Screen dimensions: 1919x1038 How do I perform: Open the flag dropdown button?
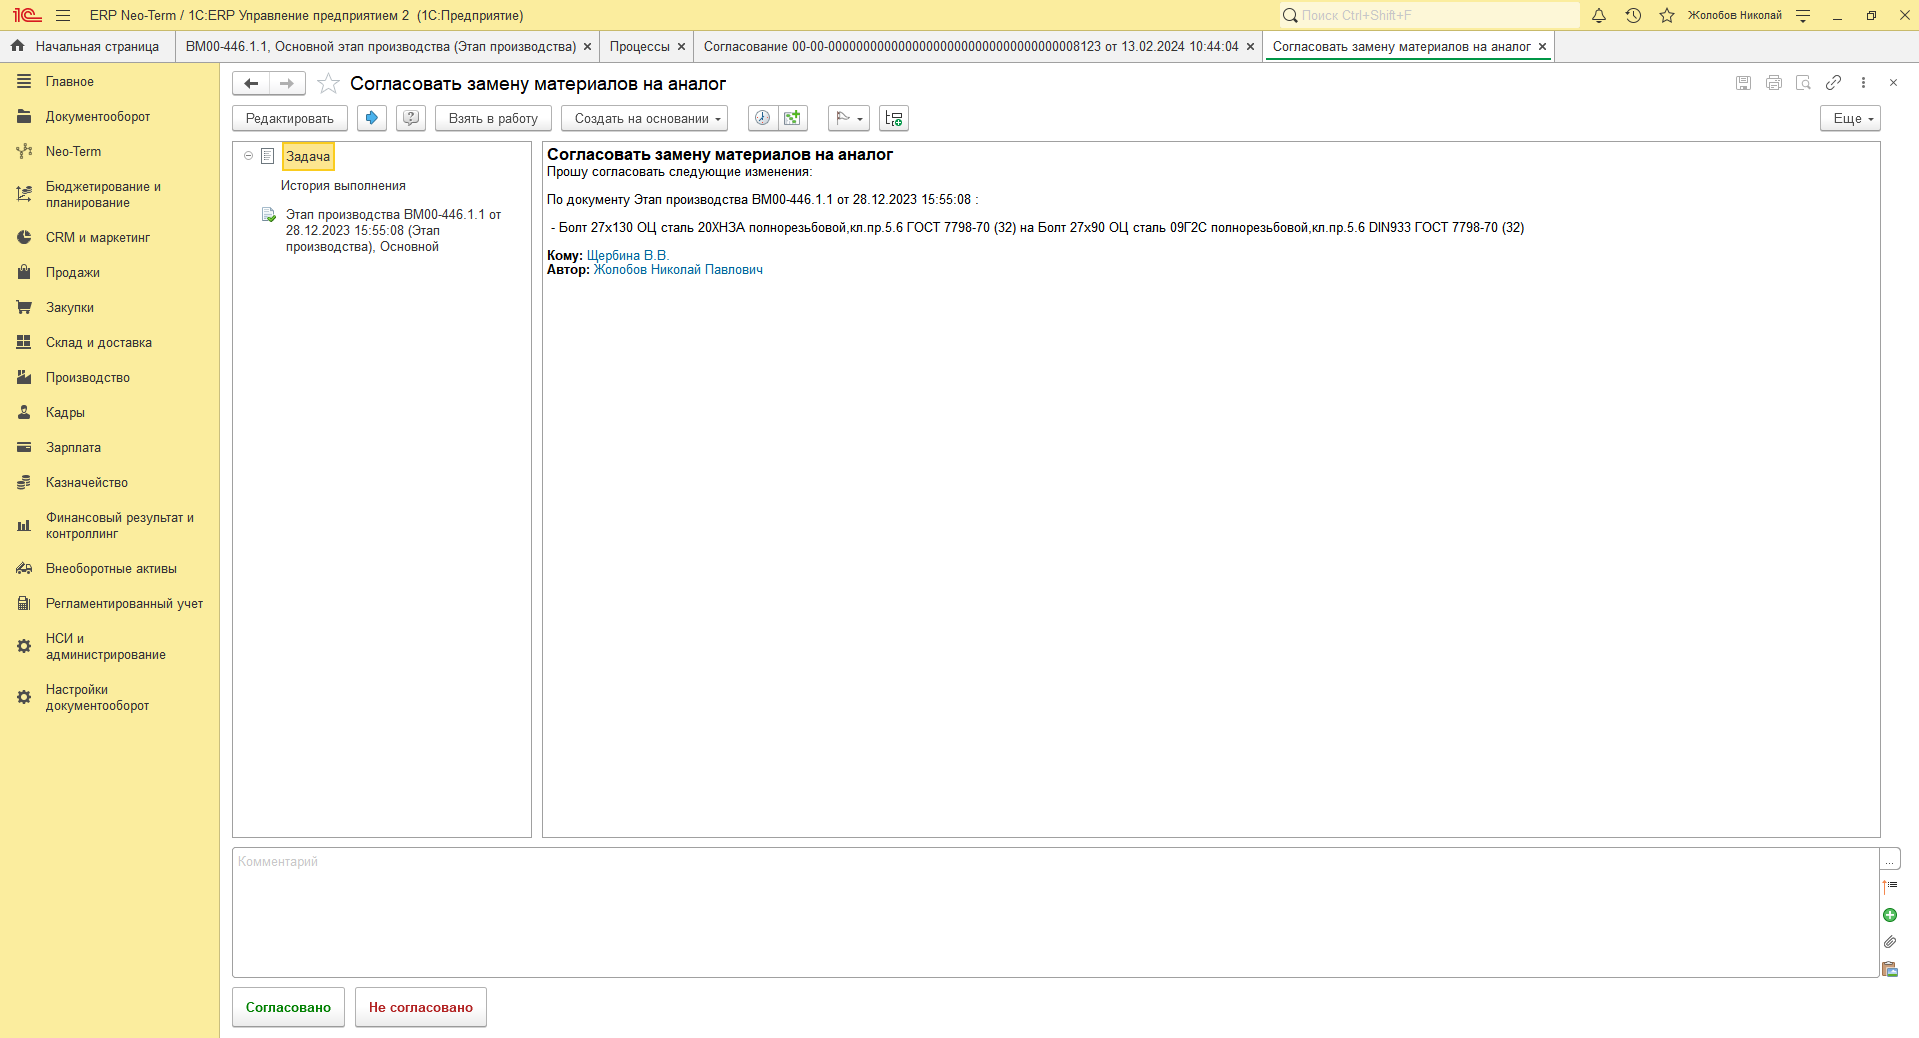[849, 118]
